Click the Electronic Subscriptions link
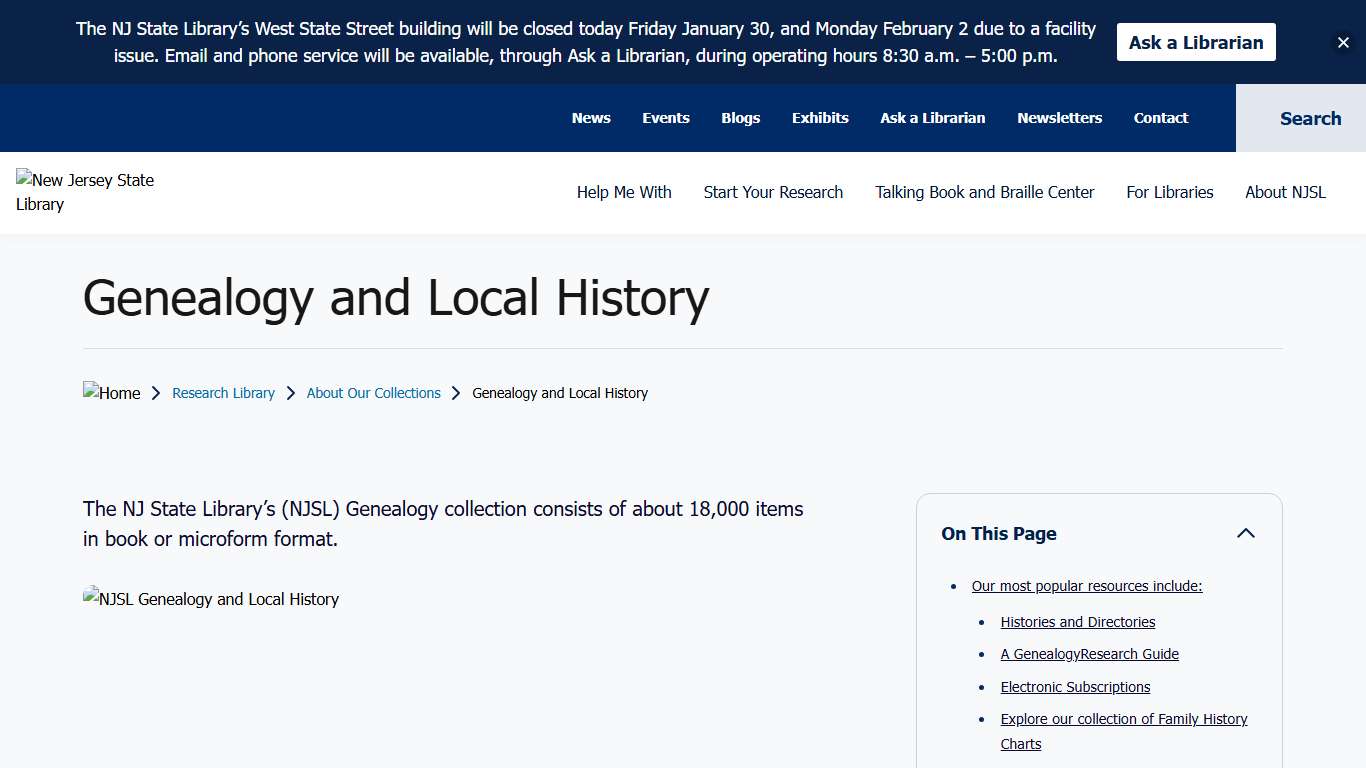 click(1075, 687)
